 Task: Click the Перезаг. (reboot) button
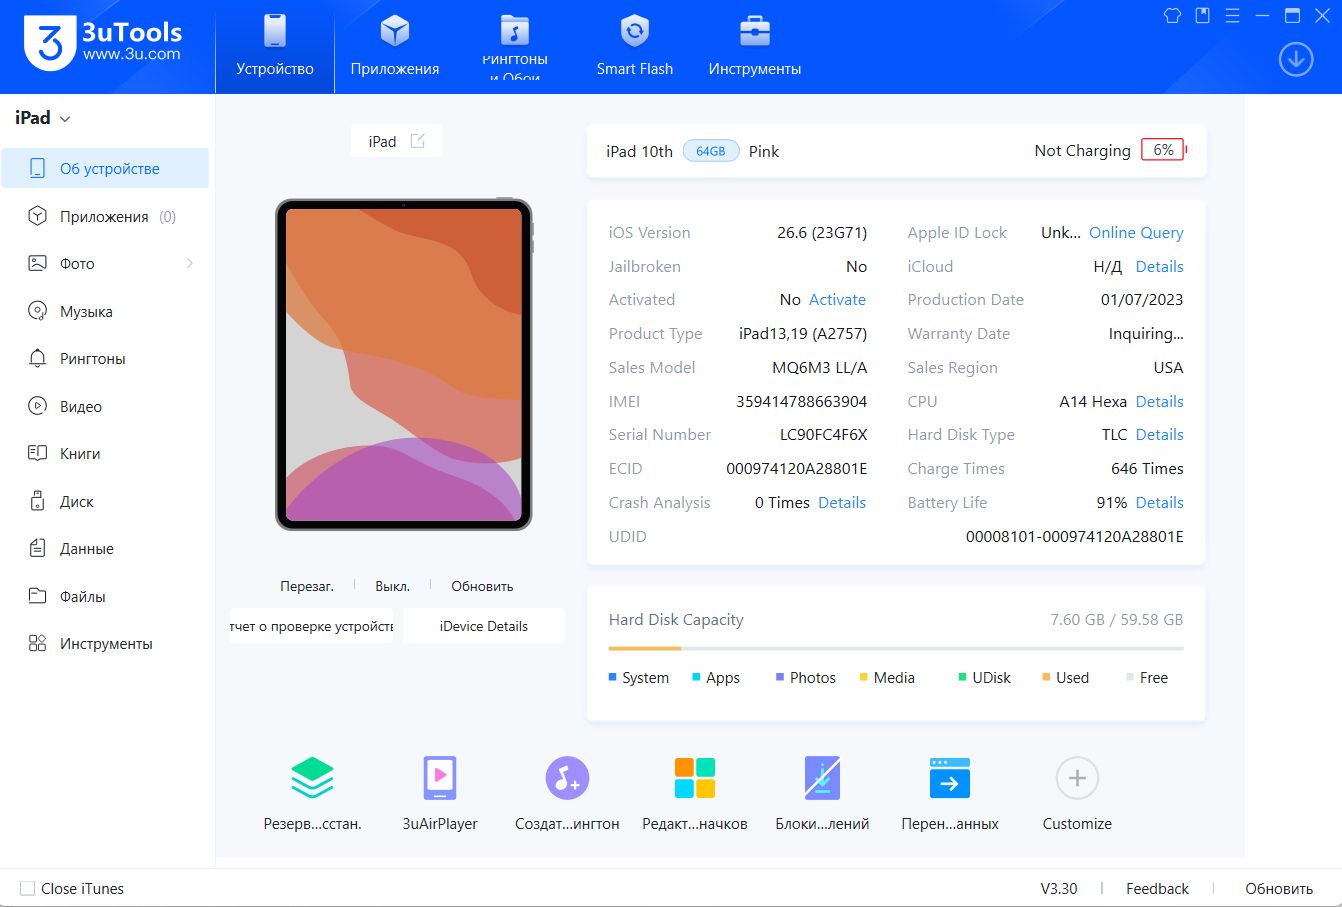click(307, 586)
